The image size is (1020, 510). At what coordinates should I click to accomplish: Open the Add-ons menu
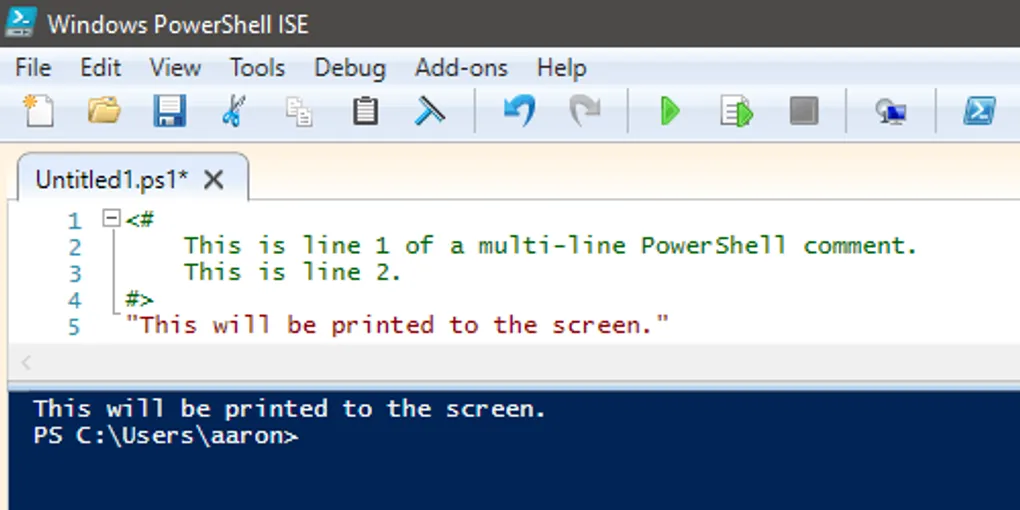coord(461,68)
